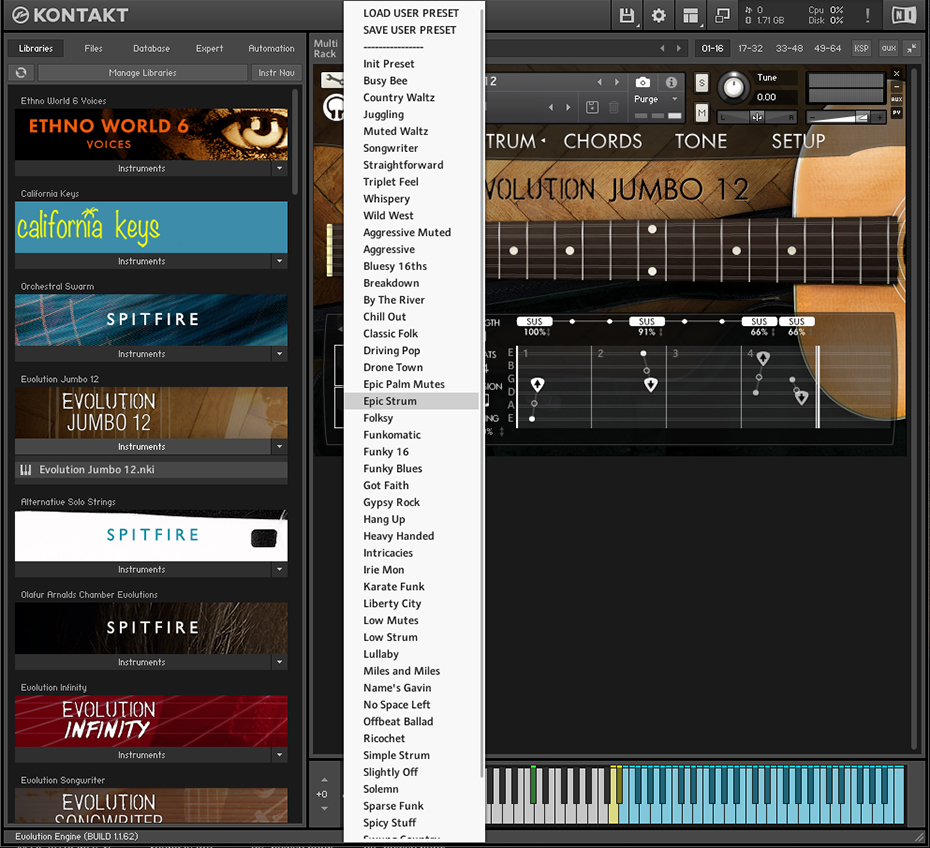
Task: Load Evolution Jumbo 12.nki instrument
Action: 151,470
